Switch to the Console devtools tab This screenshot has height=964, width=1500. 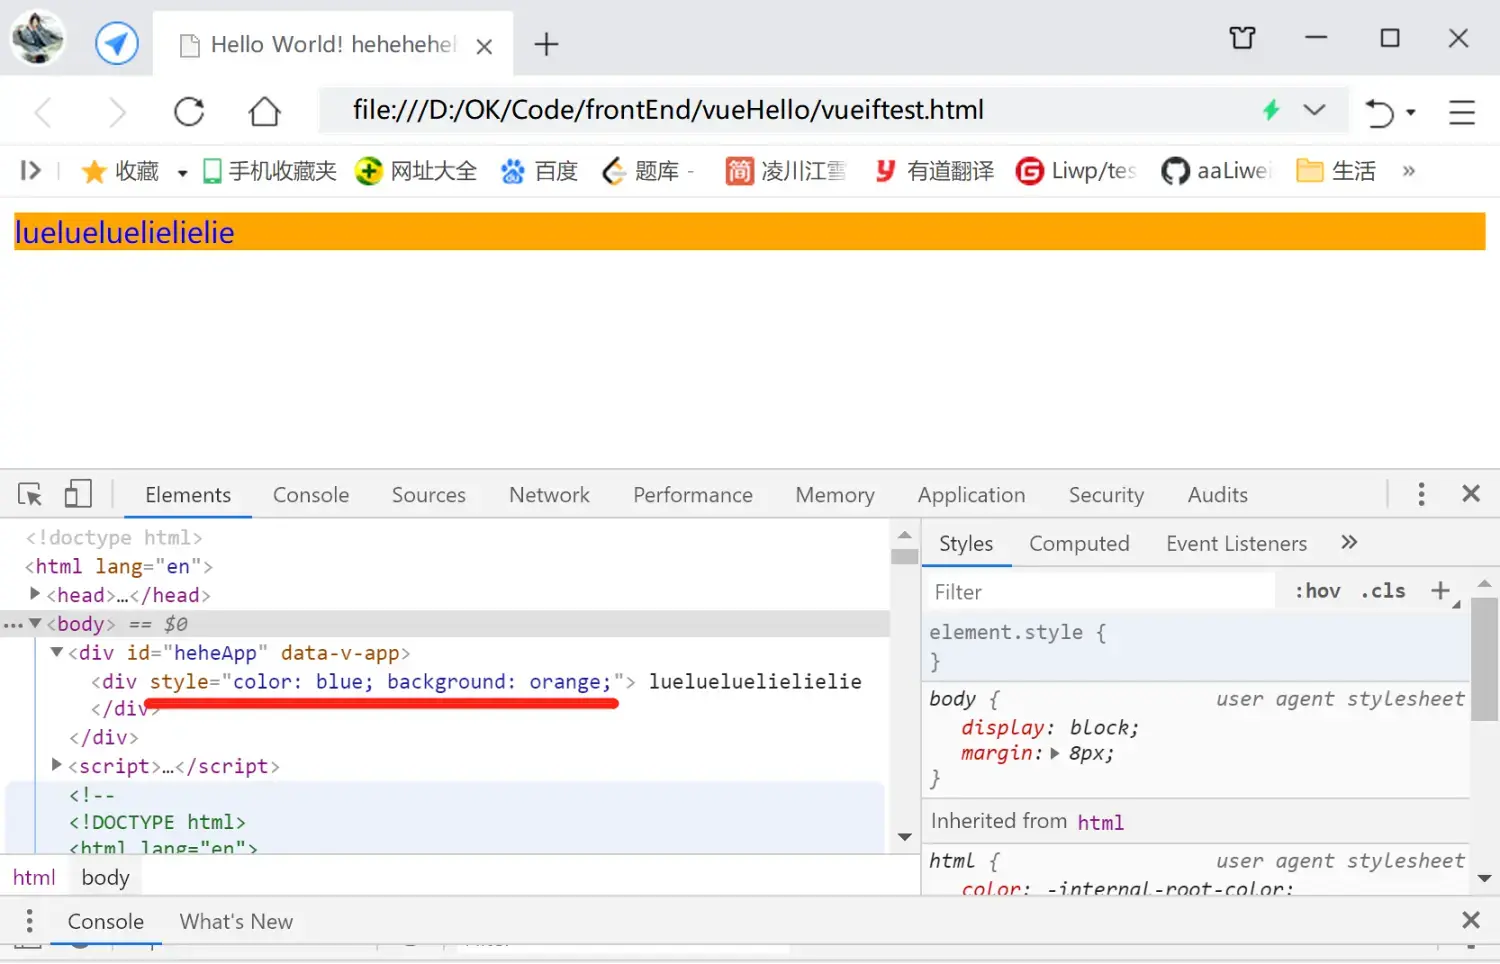(311, 495)
